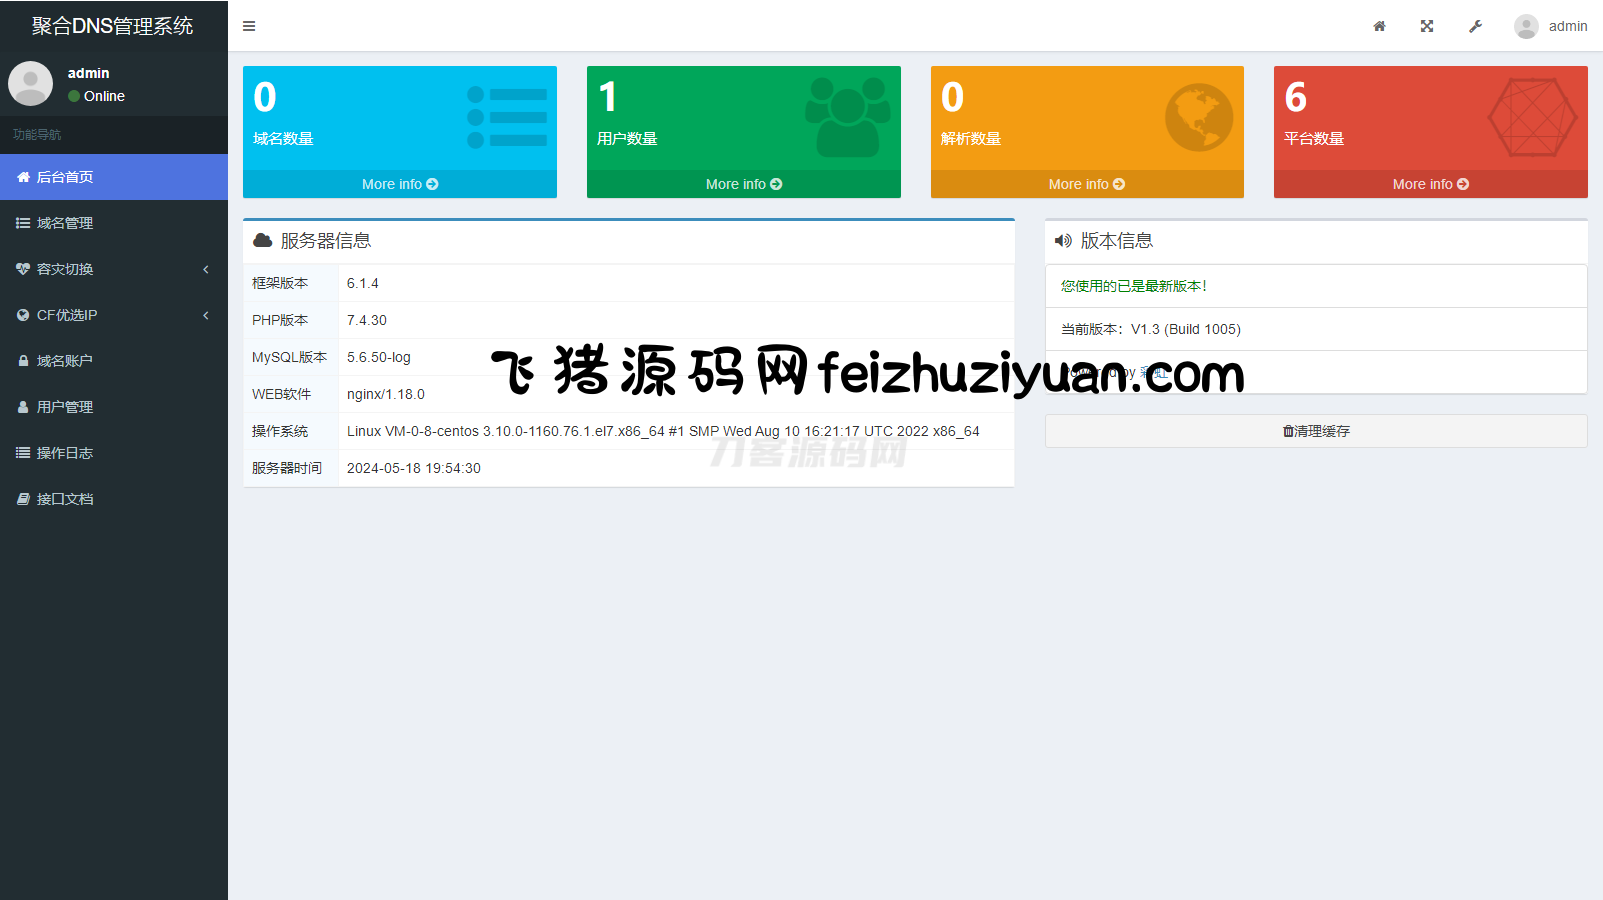This screenshot has height=900, width=1603.
Task: Click More info on the 平台数量 card
Action: tap(1430, 184)
